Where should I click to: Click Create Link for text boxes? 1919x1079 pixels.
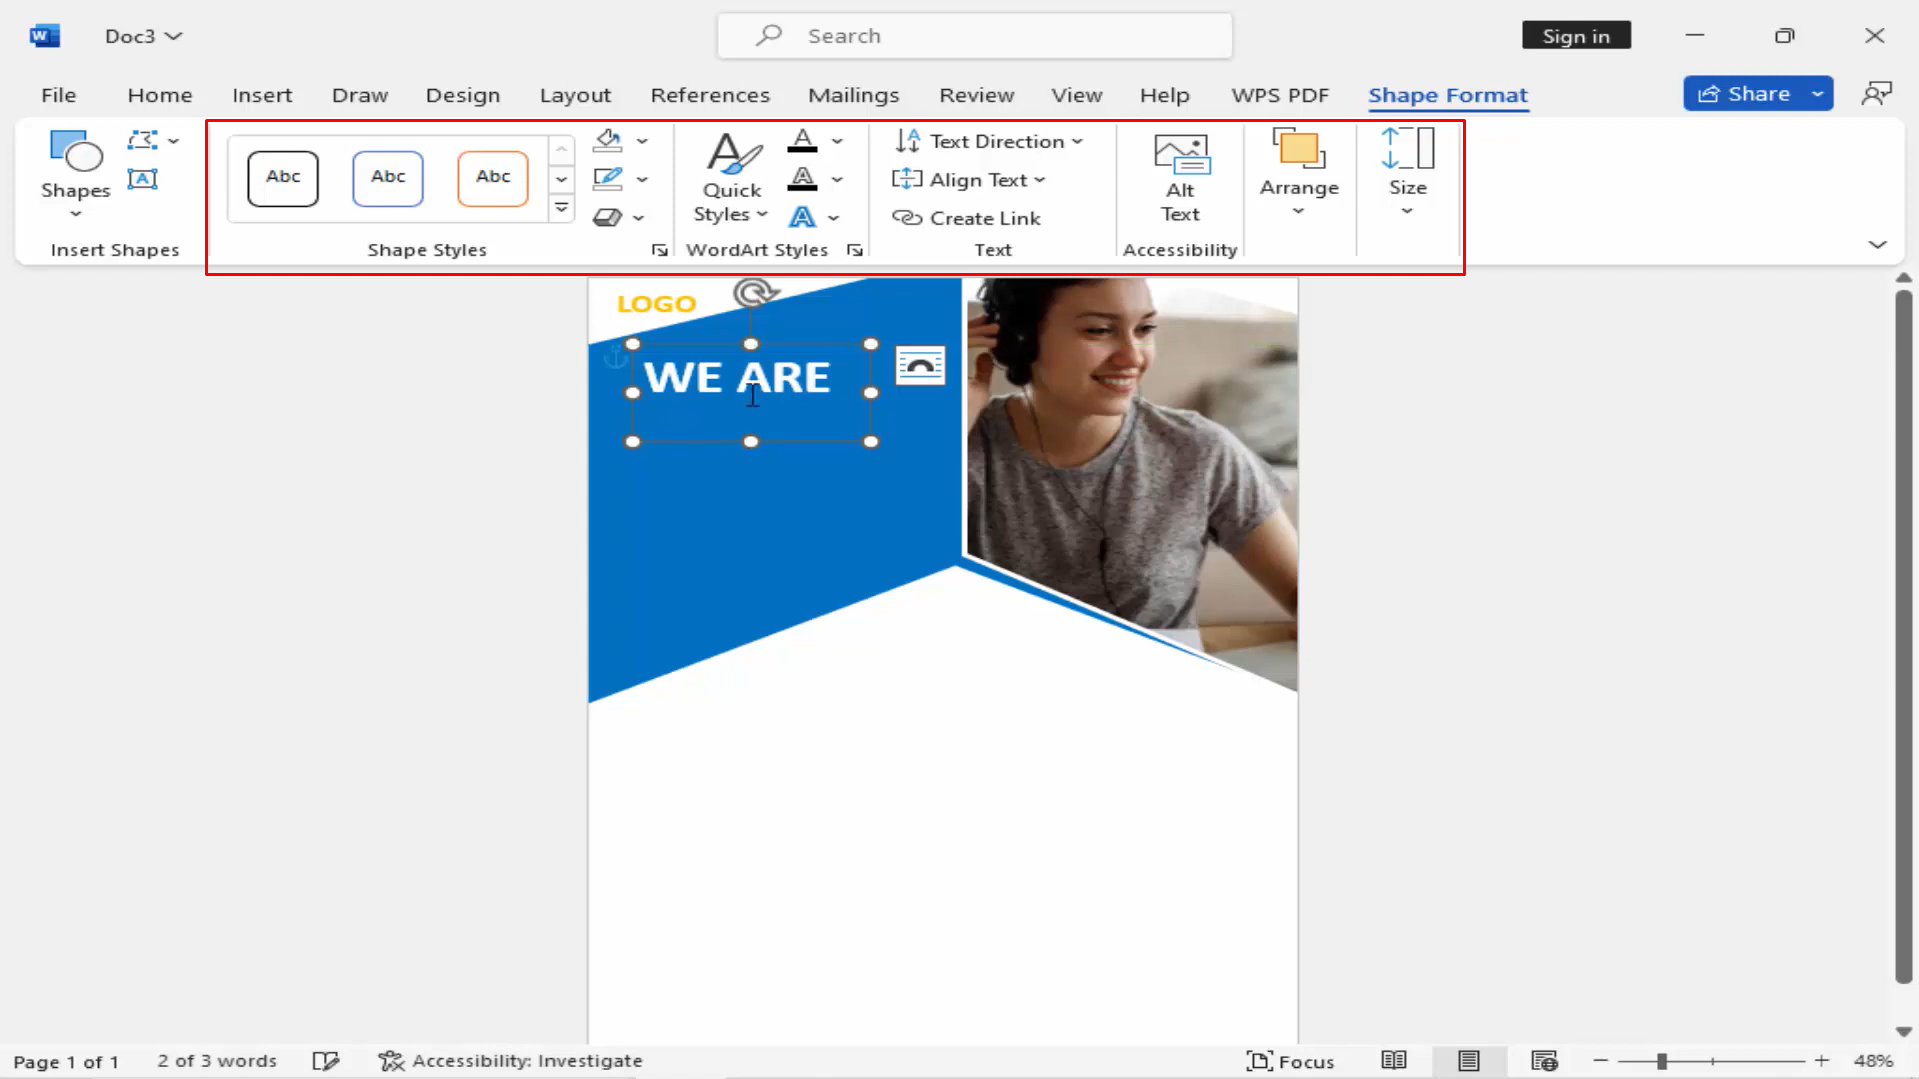pyautogui.click(x=967, y=217)
